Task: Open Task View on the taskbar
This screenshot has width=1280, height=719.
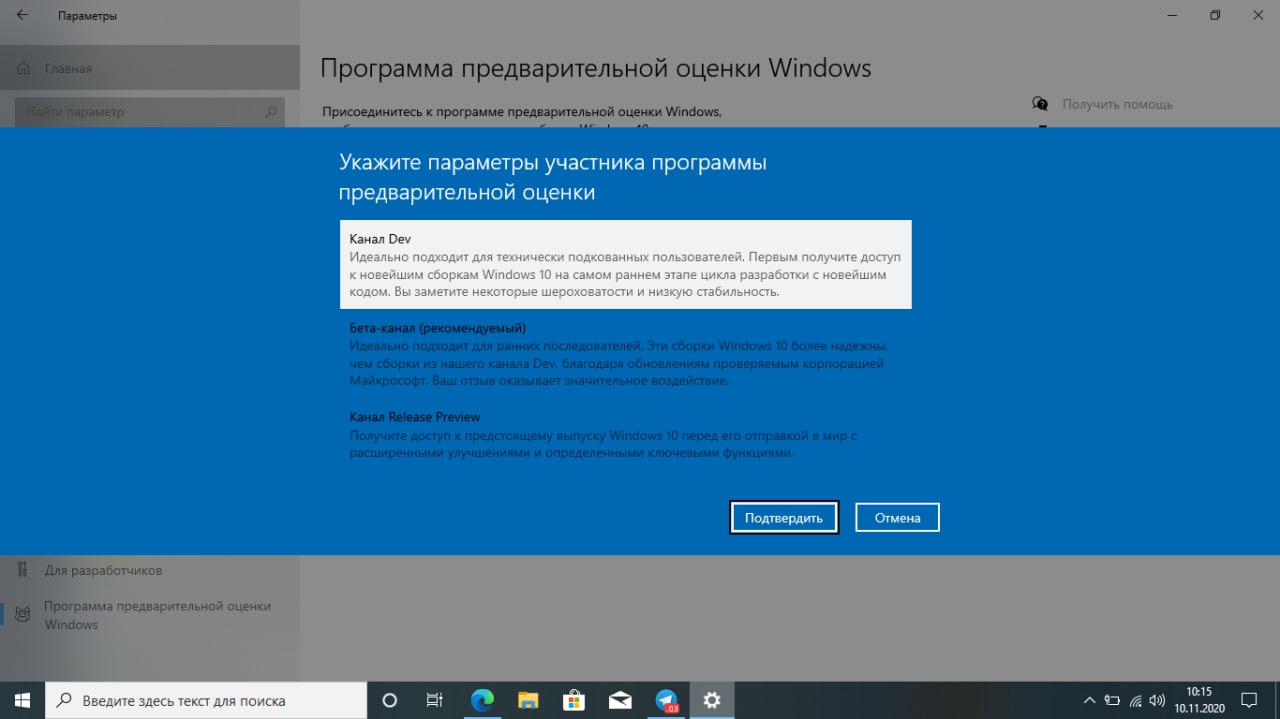Action: point(435,700)
